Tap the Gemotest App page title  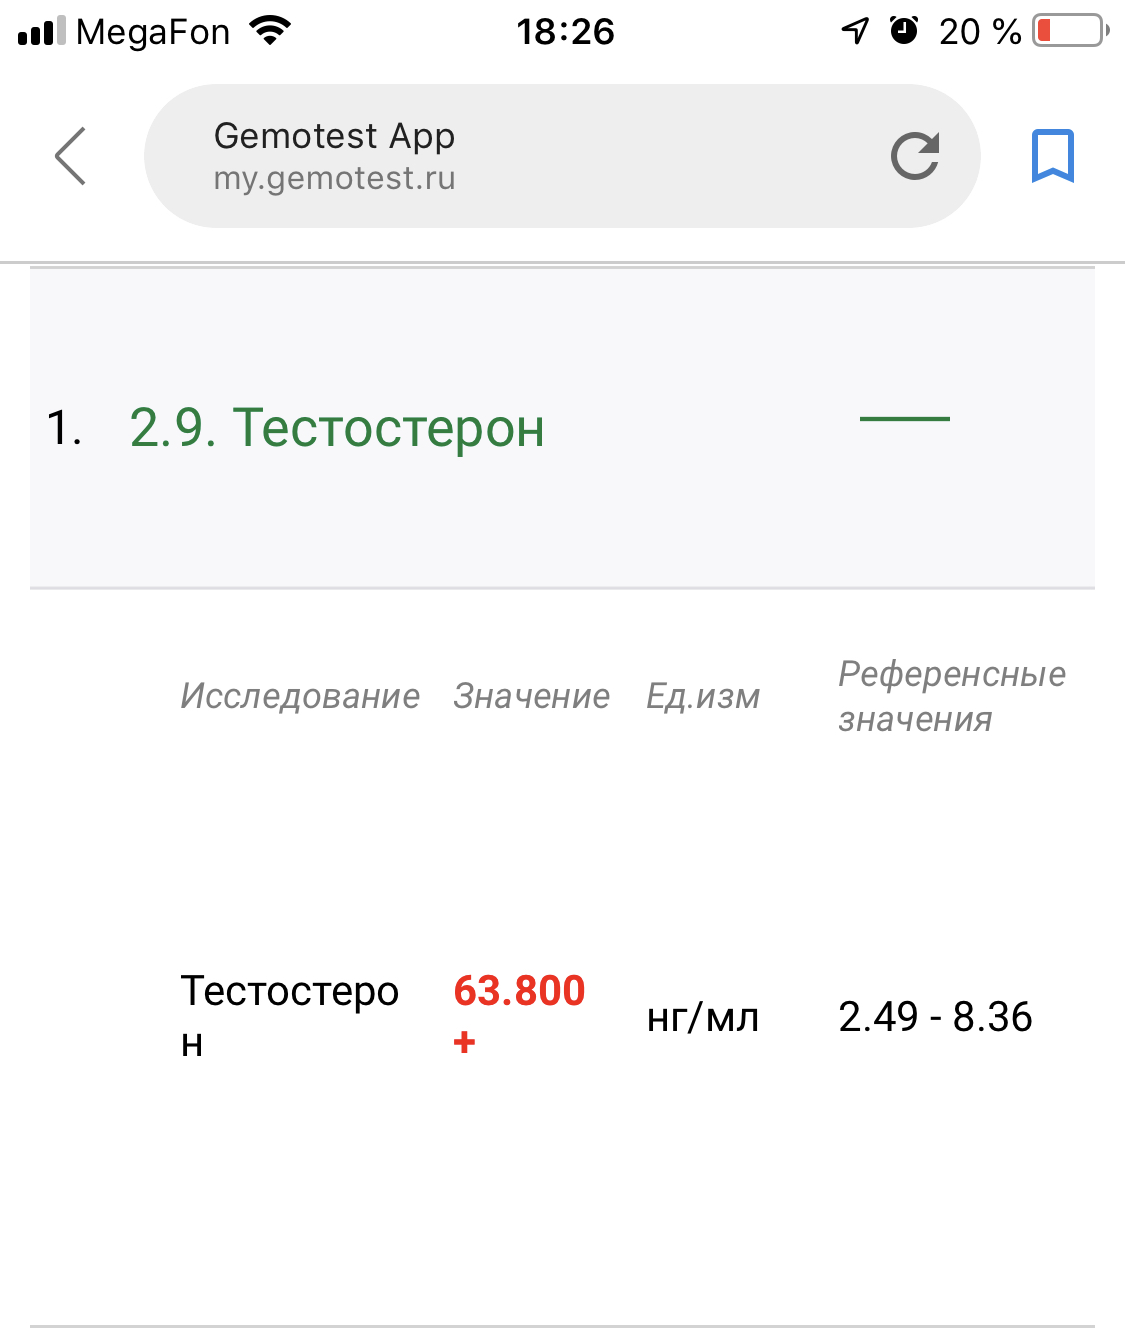[334, 136]
